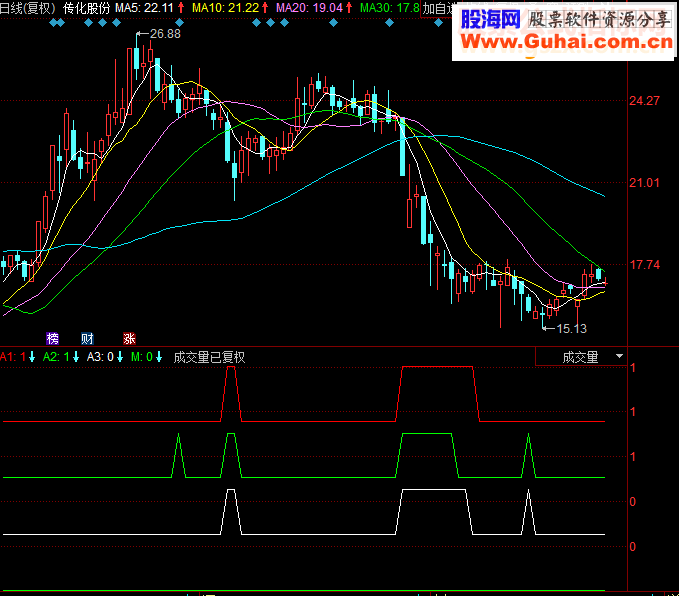
Task: Open the 成交量 indicator dropdown
Action: (x=581, y=357)
